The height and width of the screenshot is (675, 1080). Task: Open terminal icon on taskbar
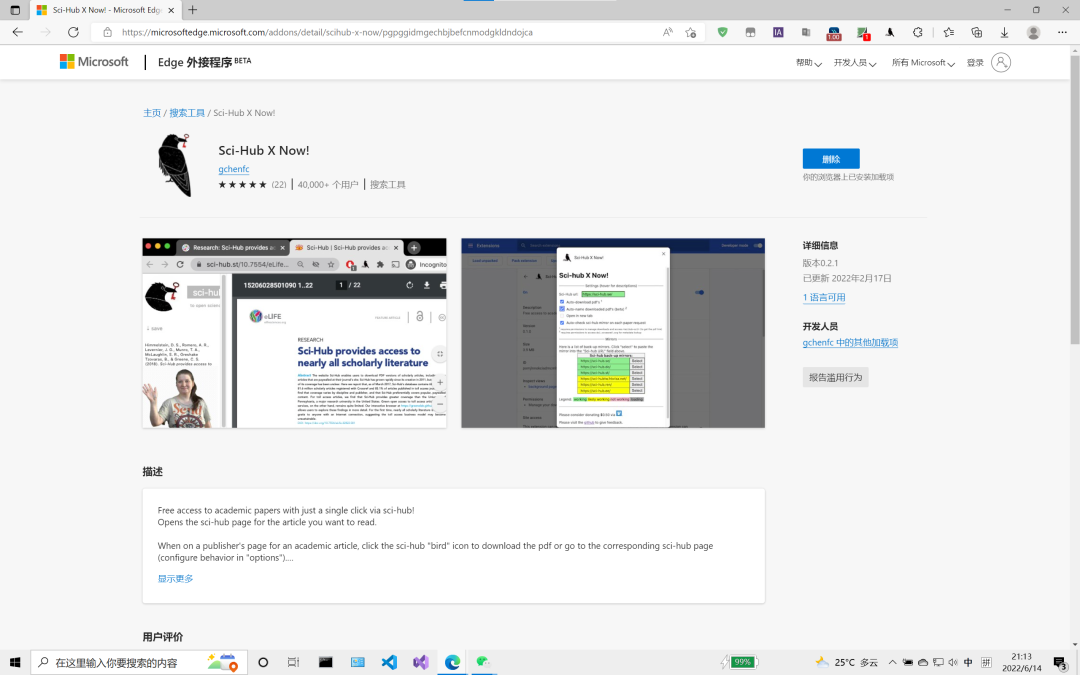click(326, 663)
